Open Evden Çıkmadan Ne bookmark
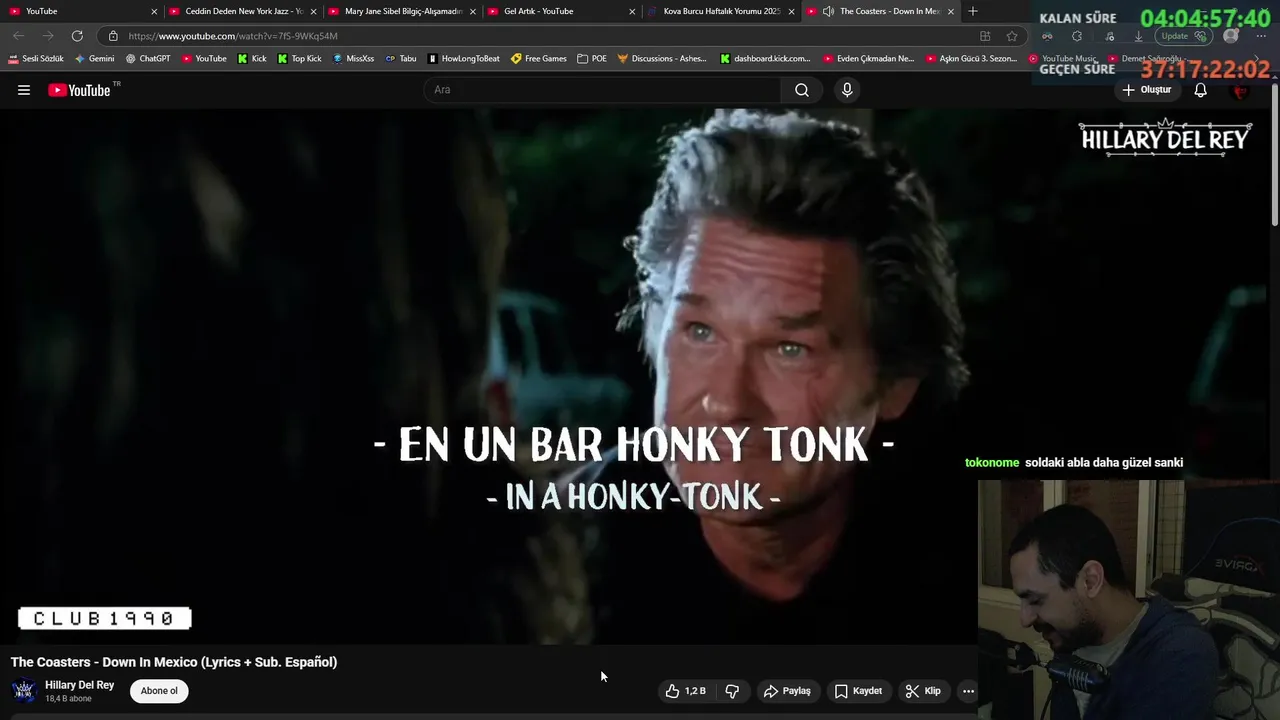 pyautogui.click(x=868, y=59)
